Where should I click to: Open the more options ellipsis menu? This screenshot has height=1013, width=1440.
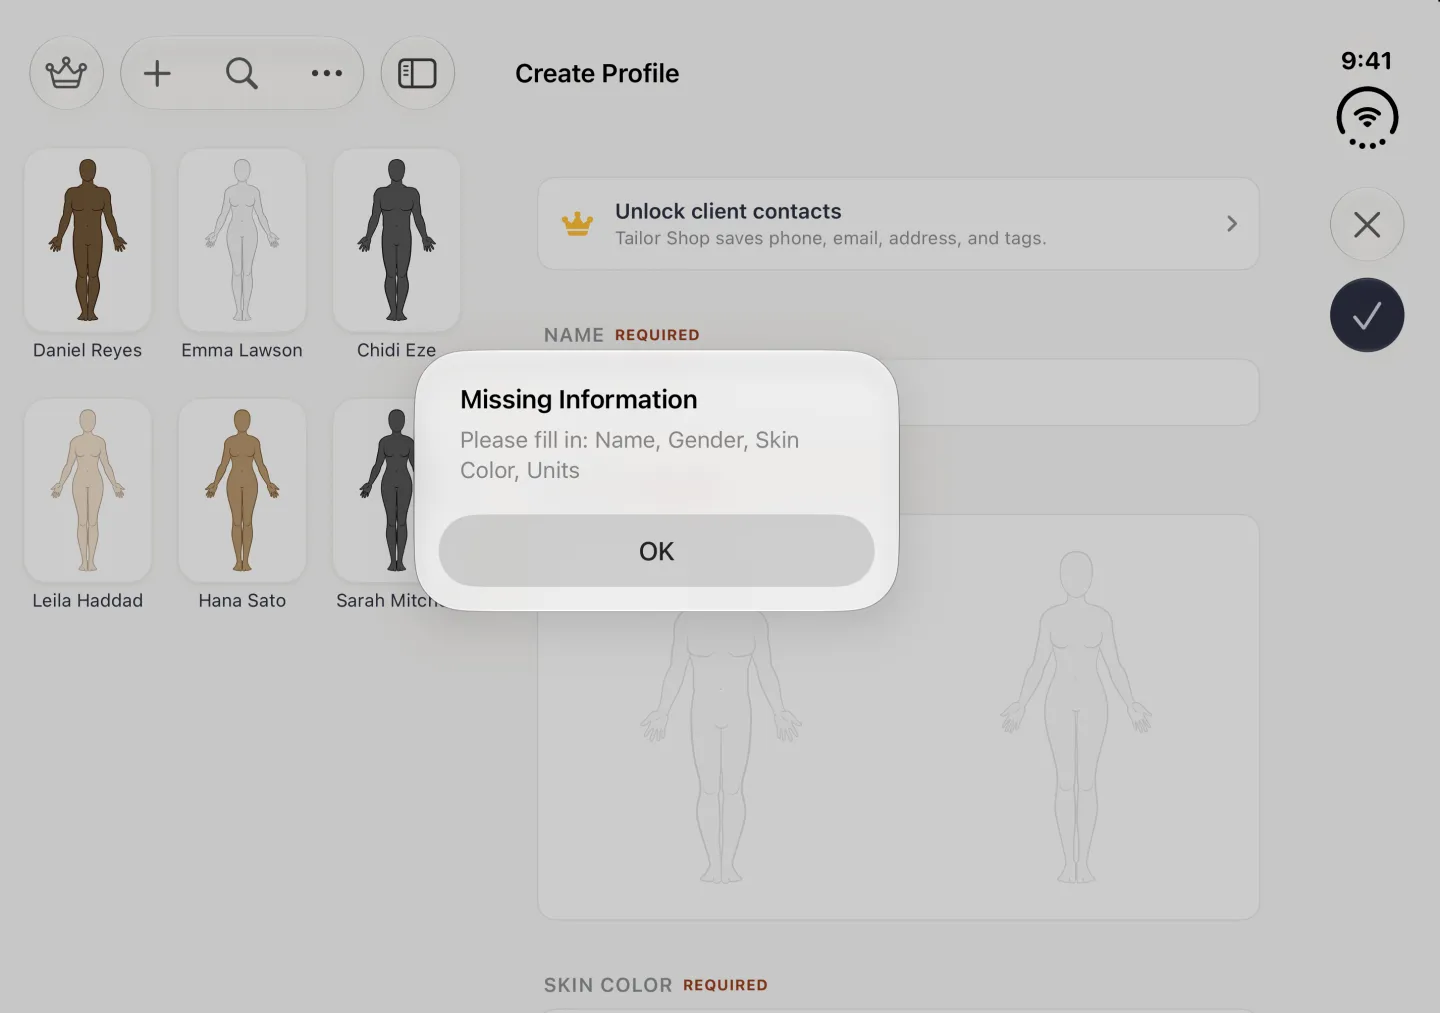pos(326,73)
